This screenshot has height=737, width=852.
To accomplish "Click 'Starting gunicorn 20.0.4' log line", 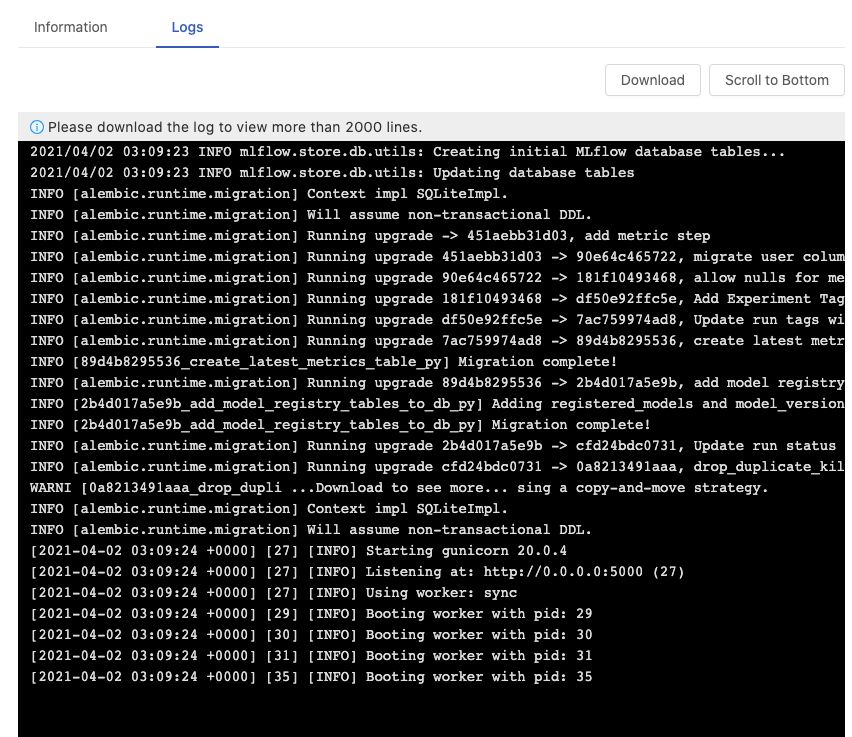I will click(298, 551).
